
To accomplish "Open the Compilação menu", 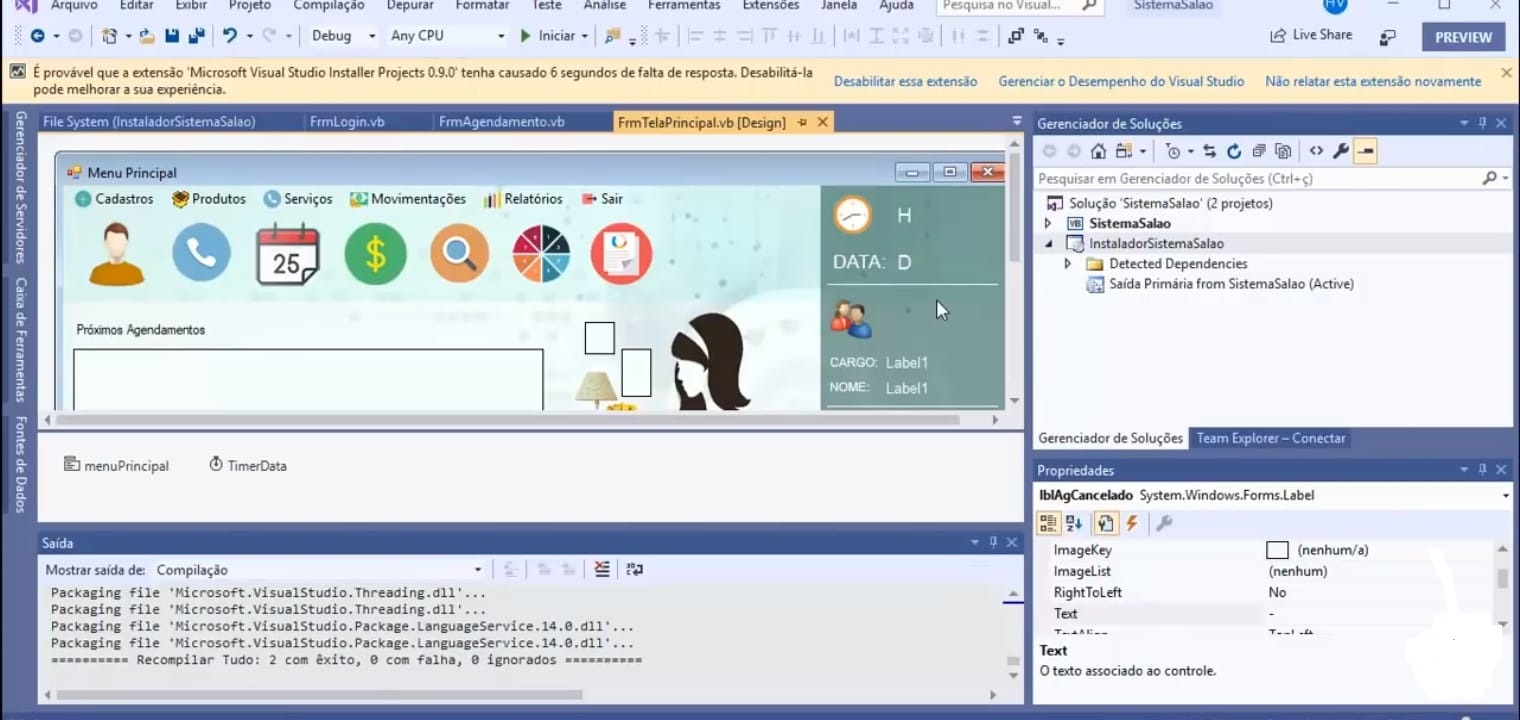I will tap(329, 5).
